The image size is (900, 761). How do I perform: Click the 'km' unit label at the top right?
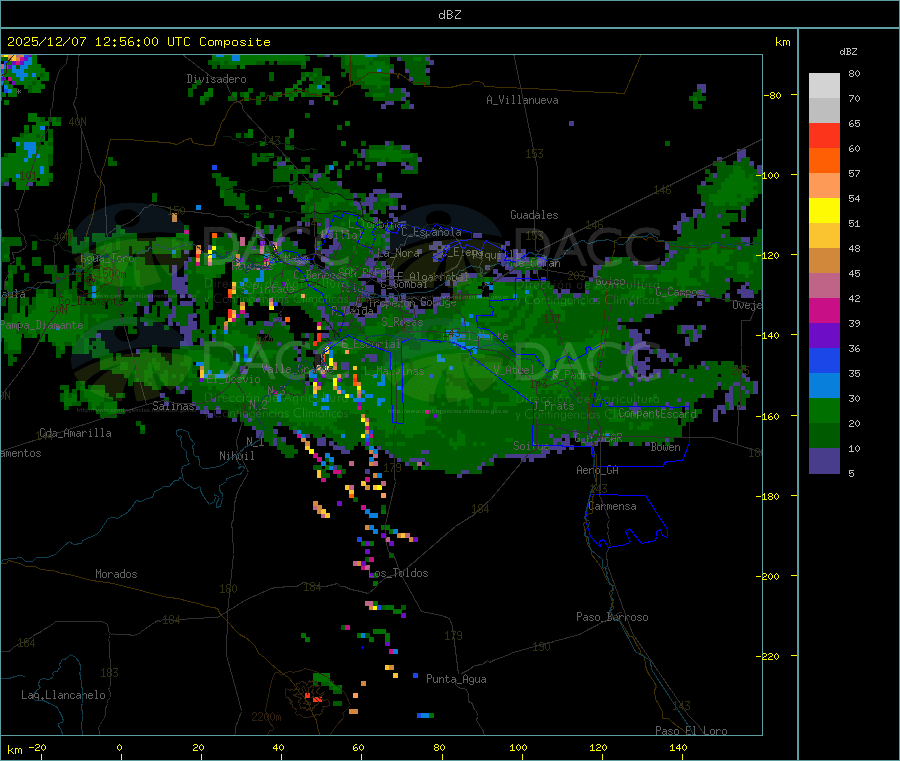click(x=782, y=42)
